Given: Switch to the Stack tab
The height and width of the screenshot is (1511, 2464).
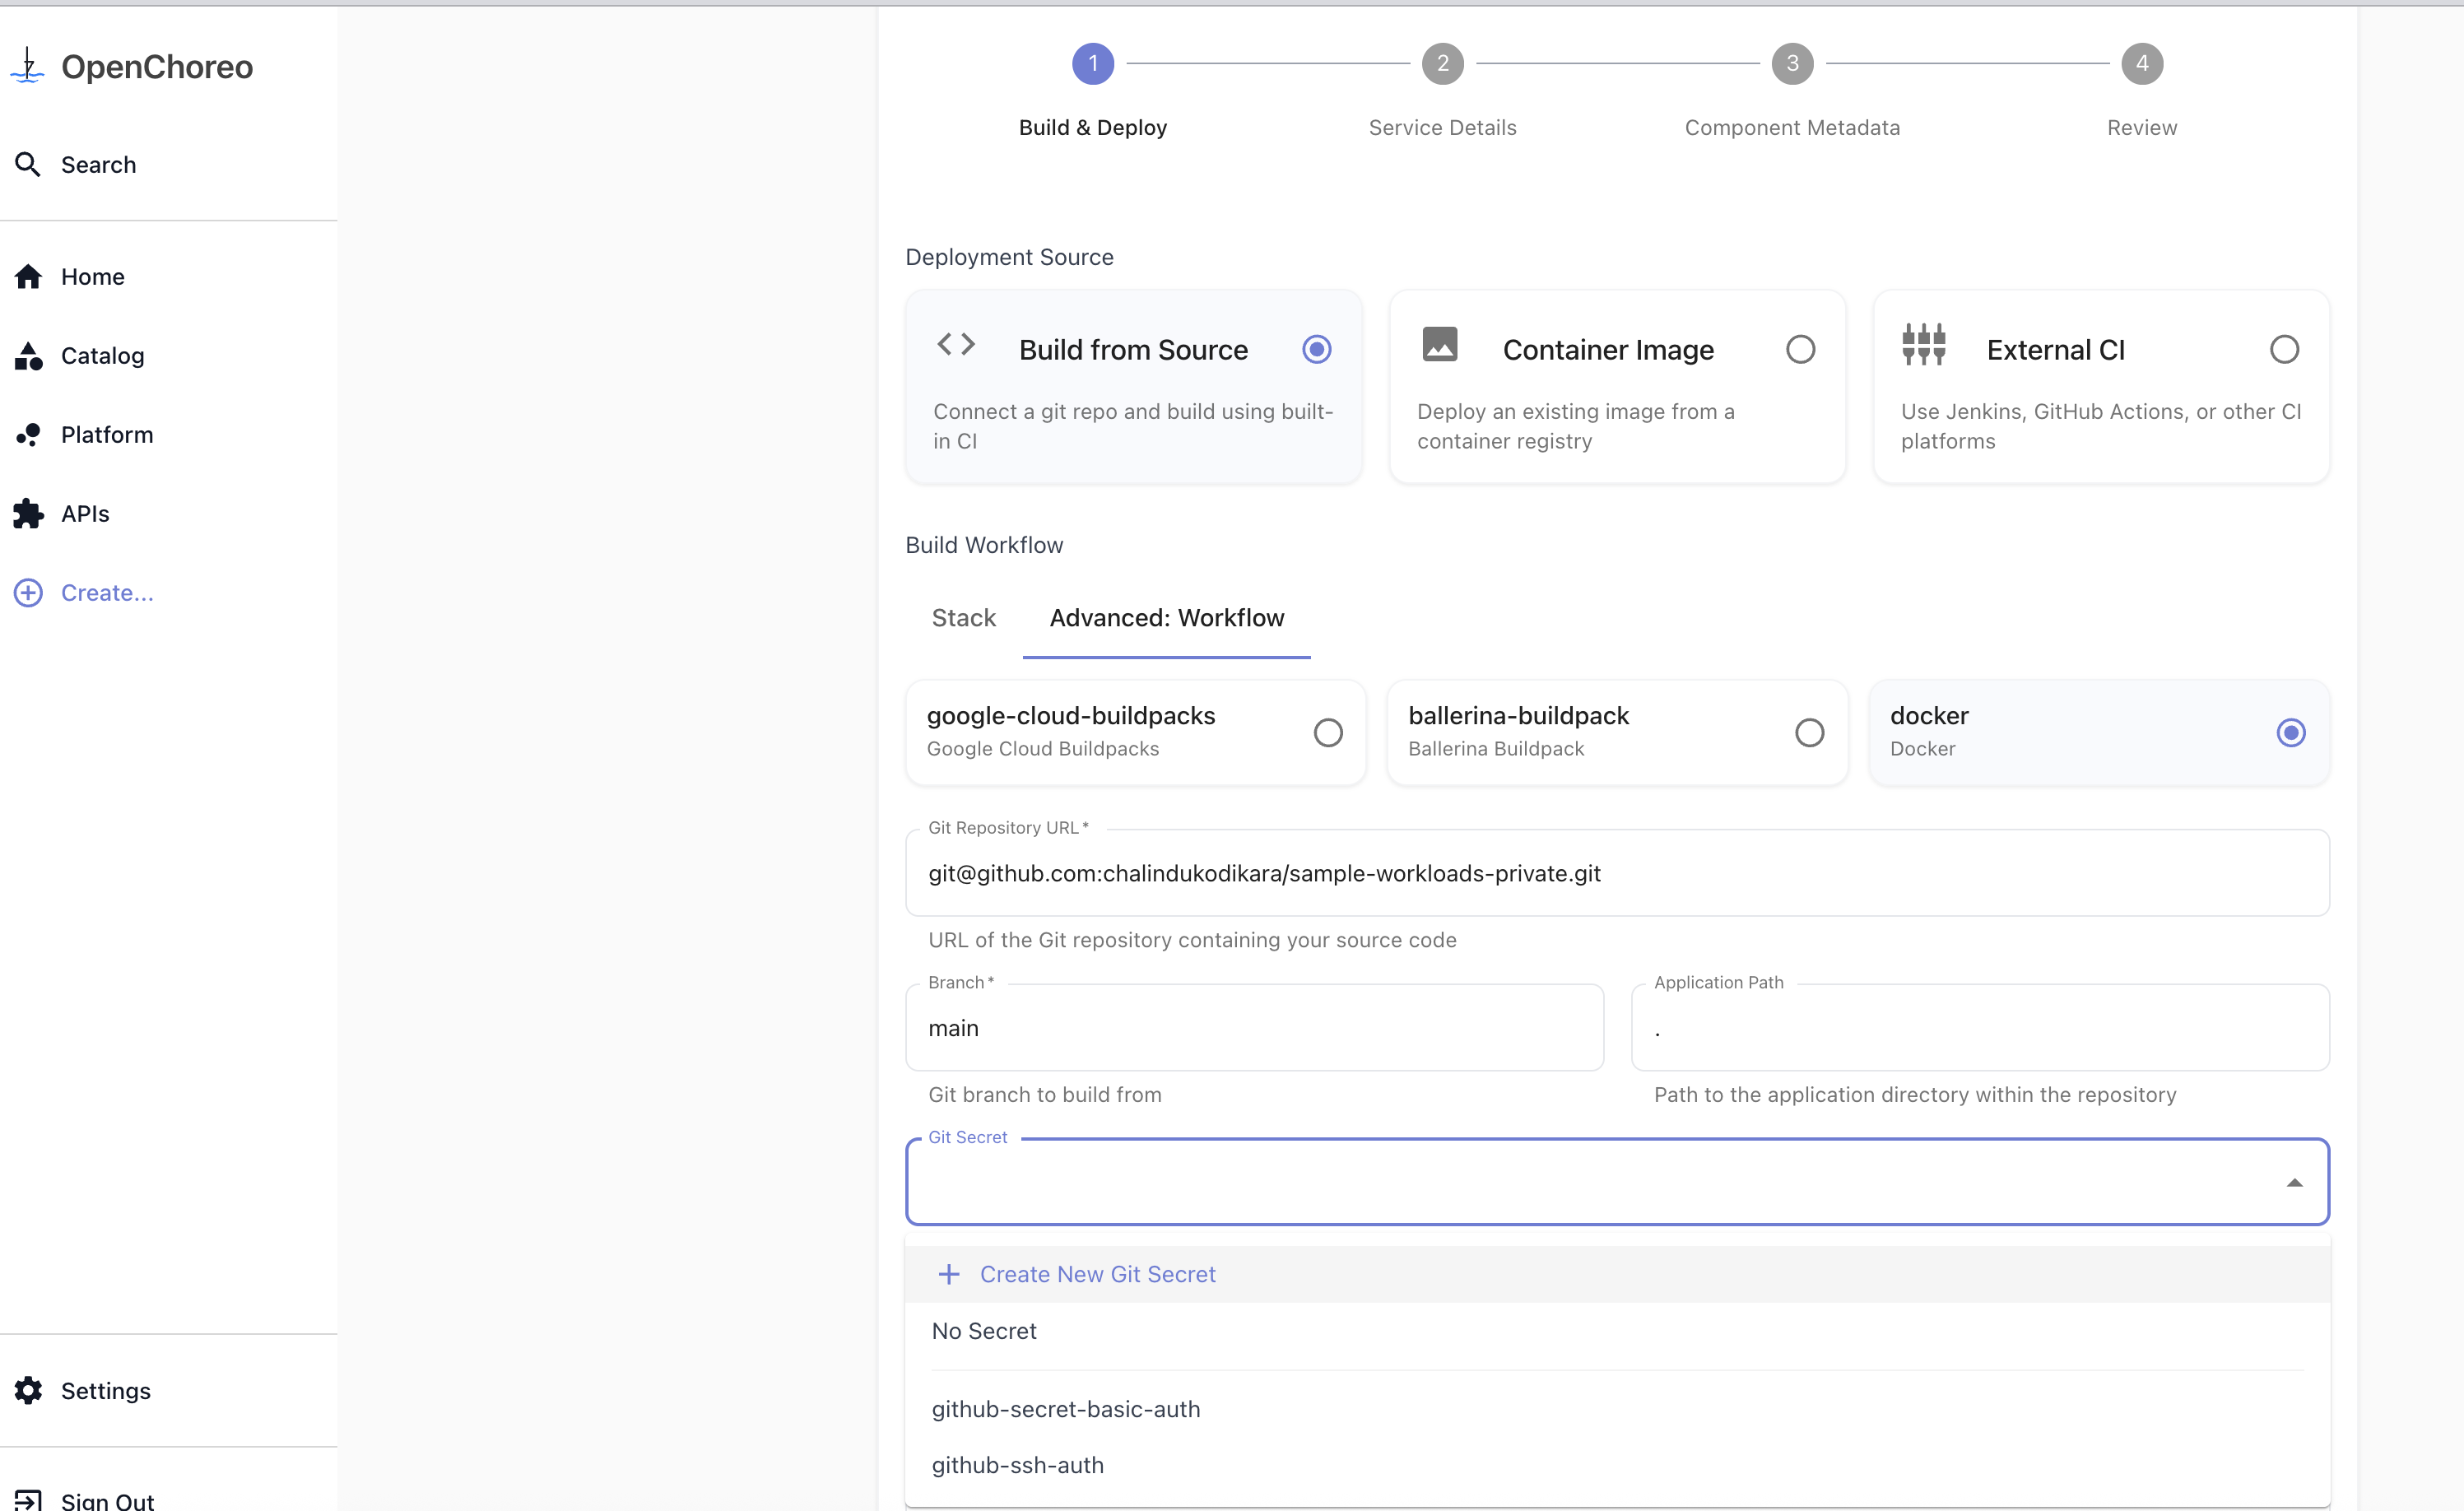Looking at the screenshot, I should [963, 618].
